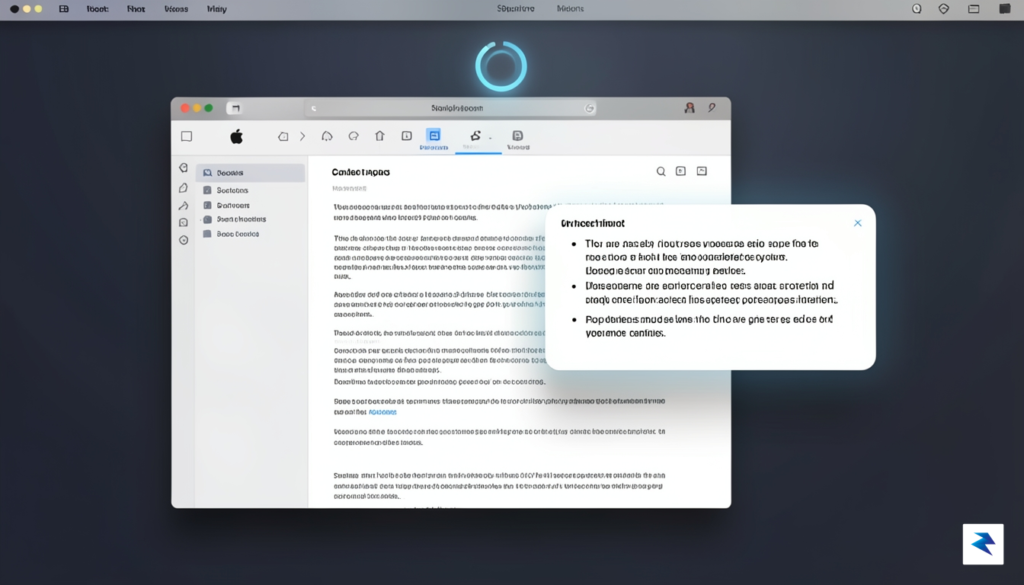Click the address field in window title bar

(451, 108)
